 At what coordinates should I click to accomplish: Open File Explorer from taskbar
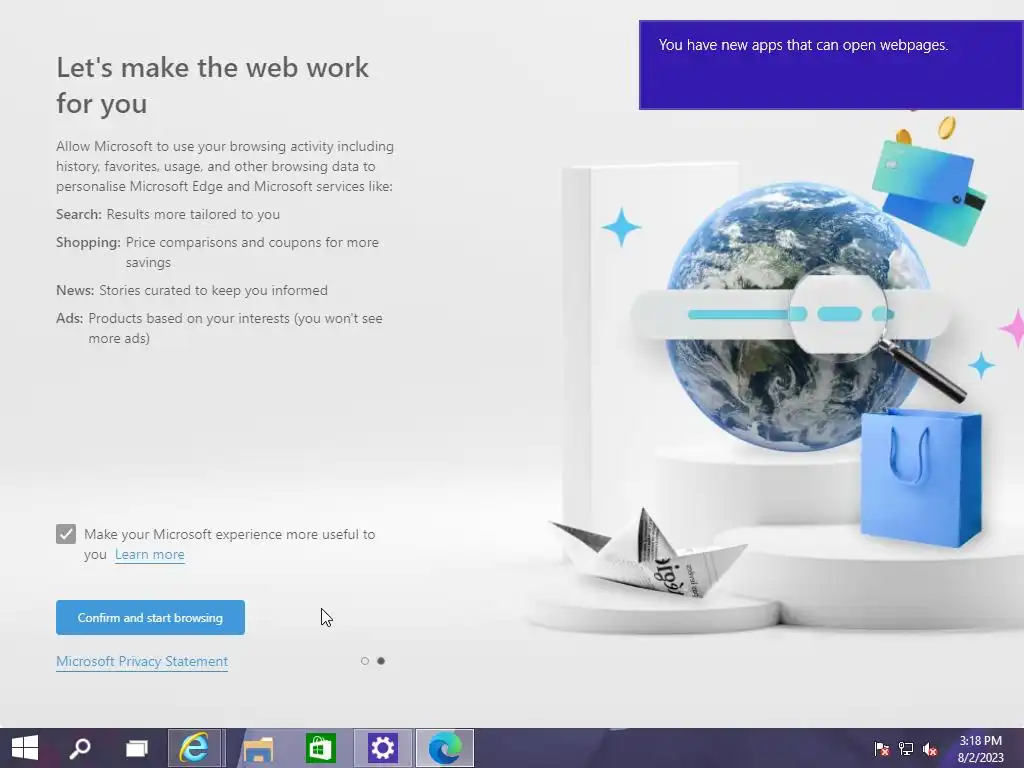click(258, 748)
